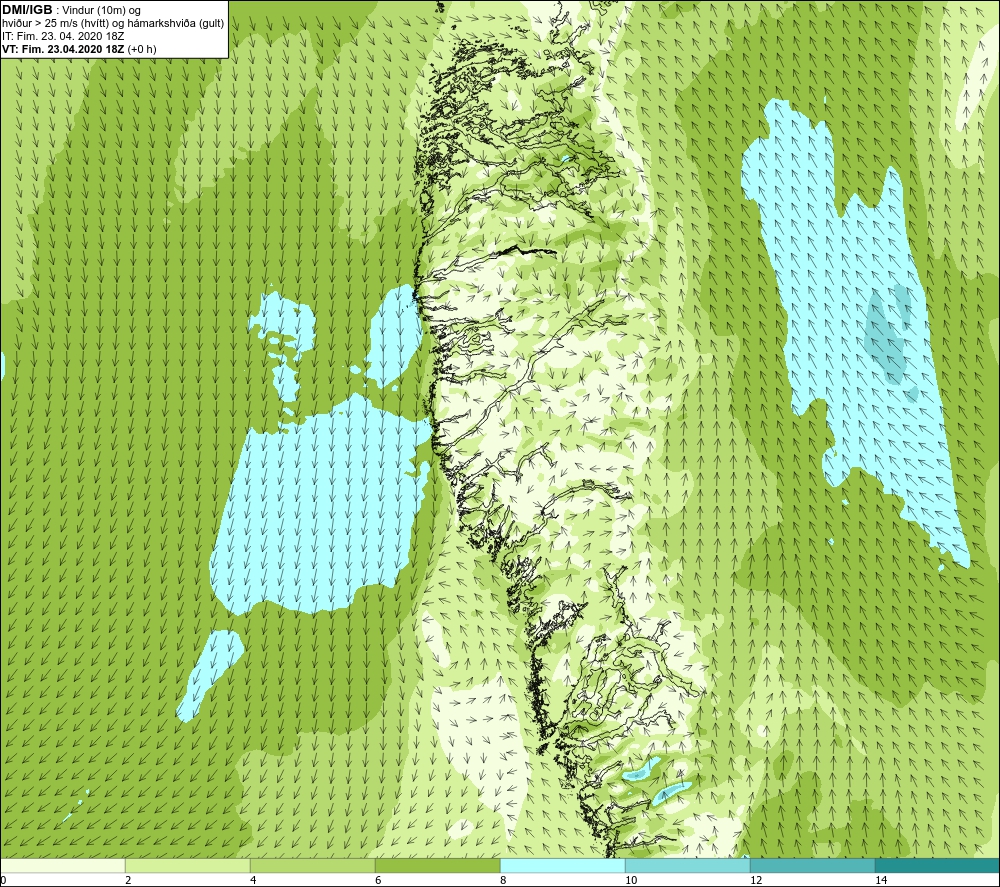Click the 6-8 m/s dark green legend swatch
The image size is (1000, 887).
[x=438, y=865]
